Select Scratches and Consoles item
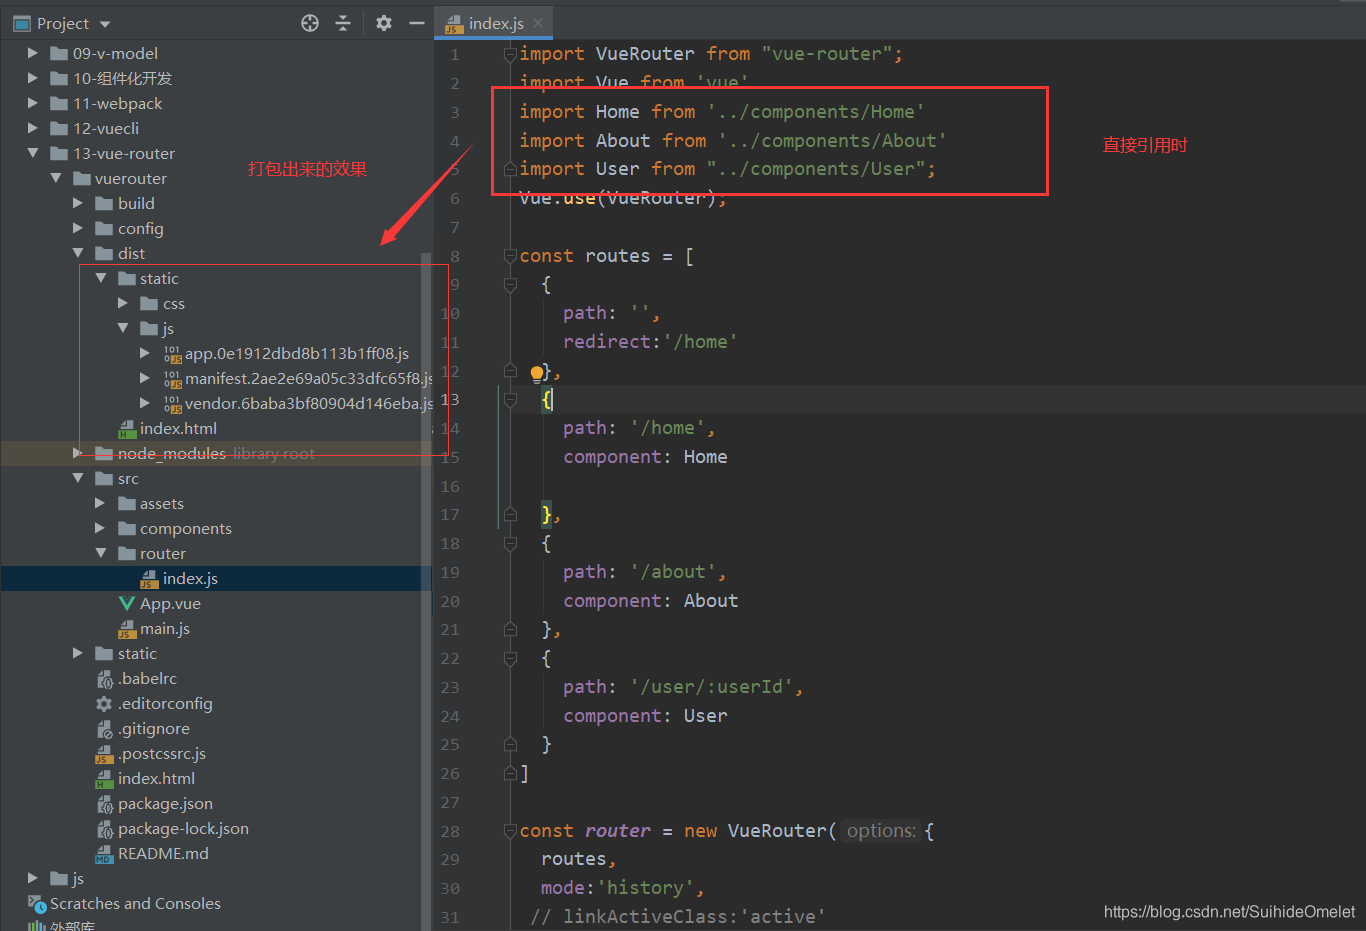 tap(135, 904)
